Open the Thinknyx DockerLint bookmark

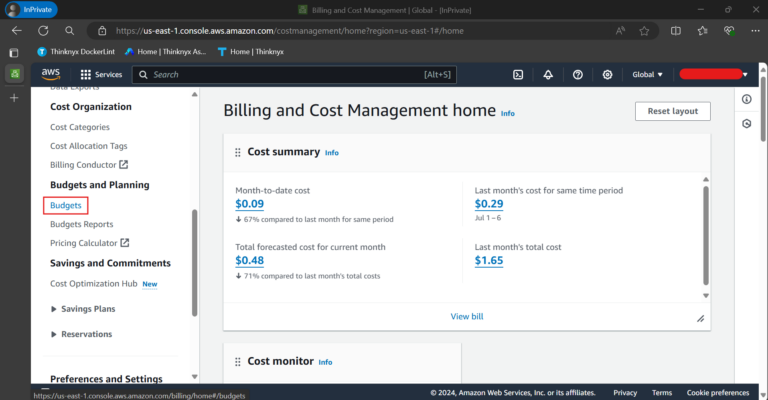coord(76,52)
